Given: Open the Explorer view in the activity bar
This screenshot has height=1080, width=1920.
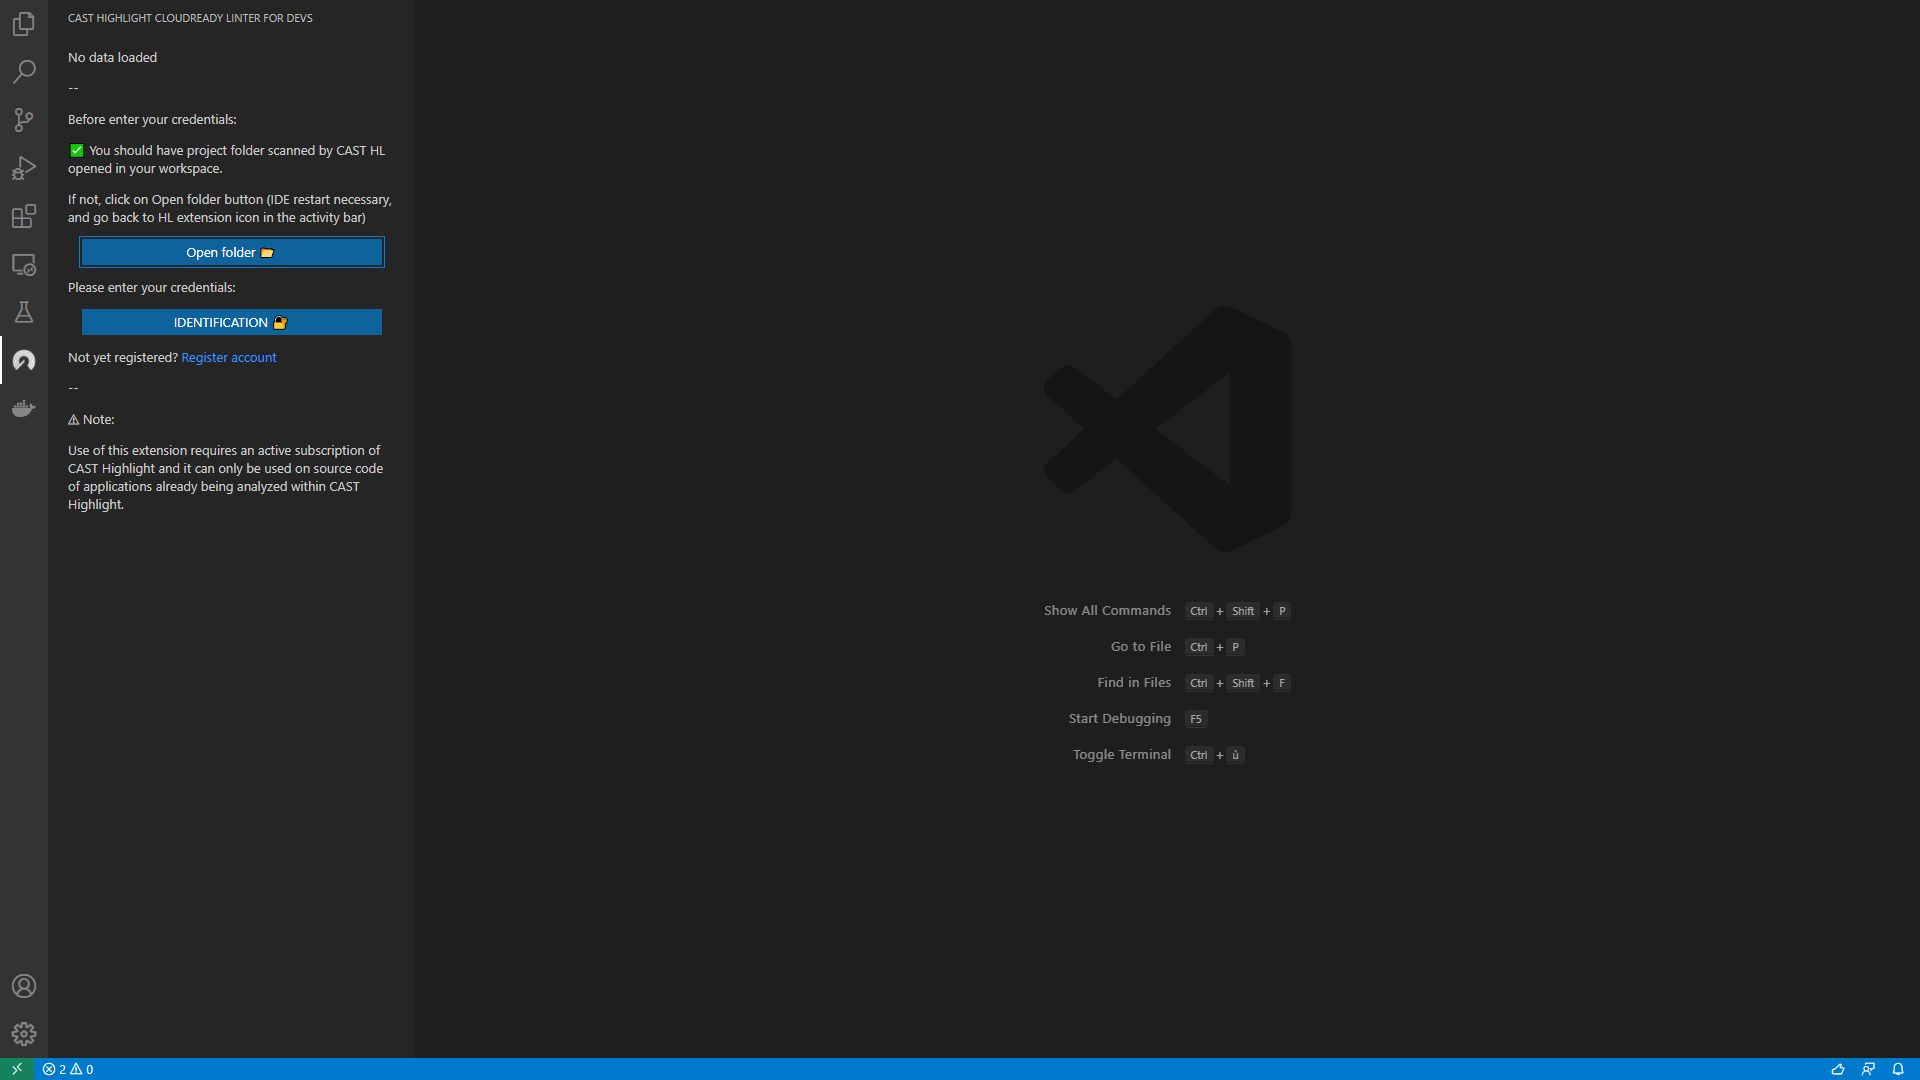Looking at the screenshot, I should pos(24,24).
